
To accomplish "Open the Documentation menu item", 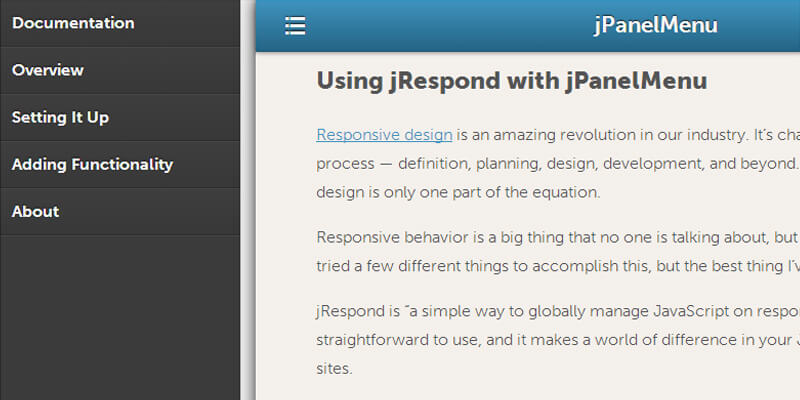I will [73, 23].
